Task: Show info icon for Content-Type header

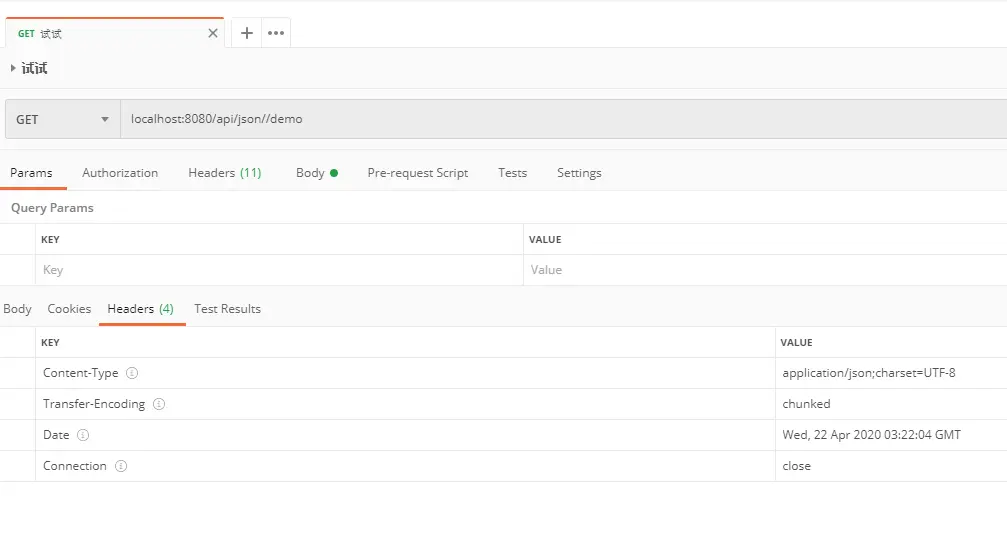Action: pos(132,373)
